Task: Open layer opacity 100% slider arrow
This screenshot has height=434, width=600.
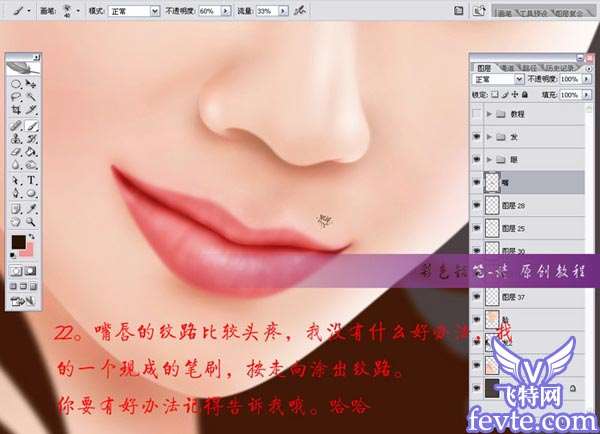Action: click(587, 79)
